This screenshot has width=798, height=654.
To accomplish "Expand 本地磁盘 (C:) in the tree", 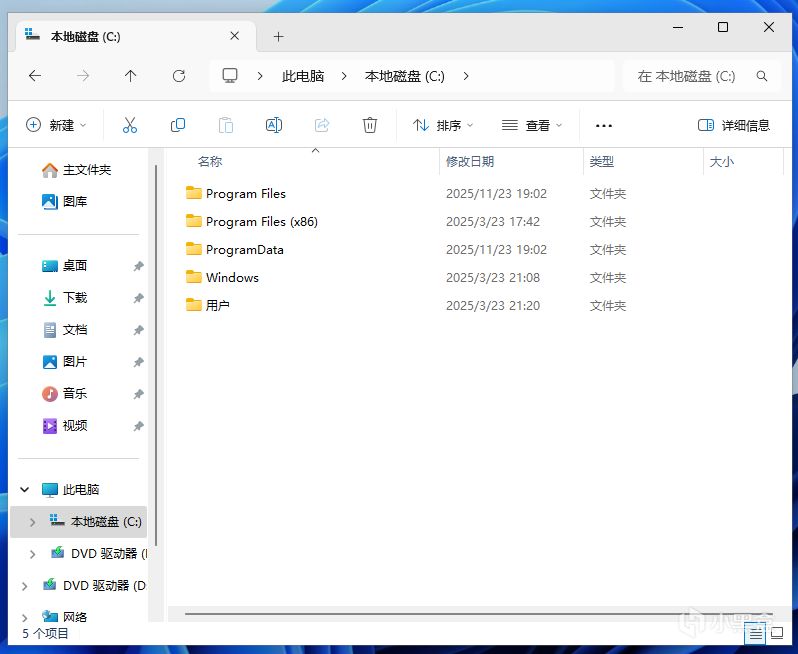I will [x=33, y=522].
